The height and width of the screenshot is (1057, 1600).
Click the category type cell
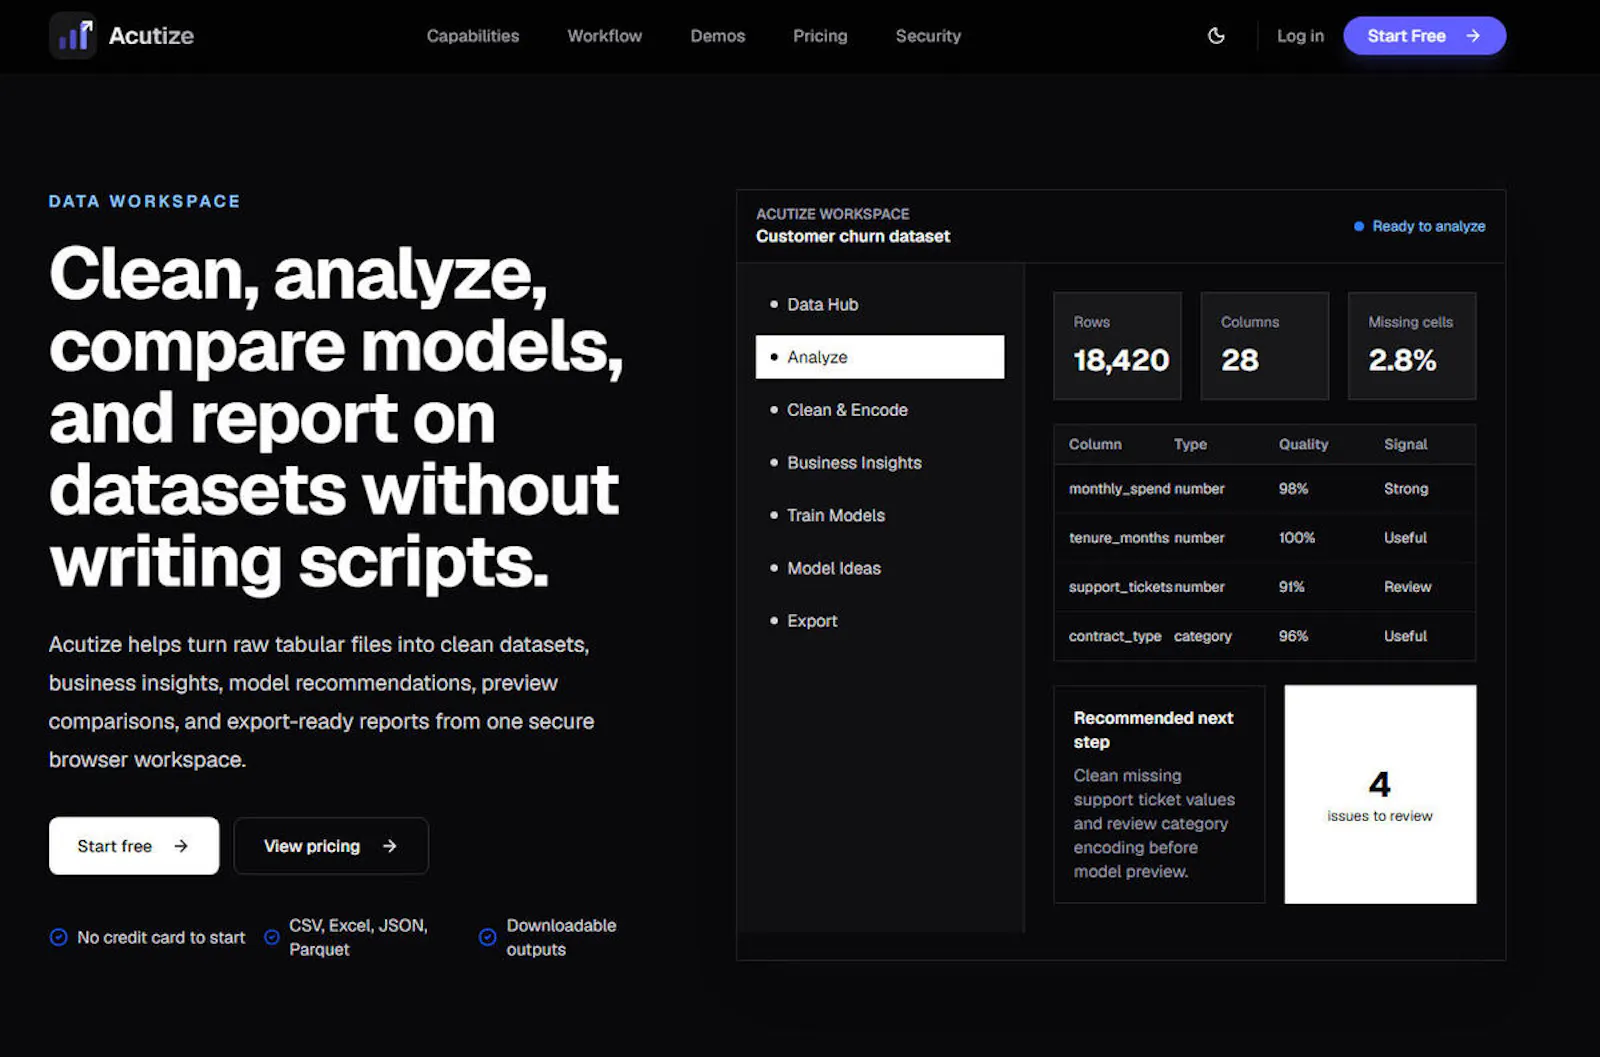(1203, 636)
